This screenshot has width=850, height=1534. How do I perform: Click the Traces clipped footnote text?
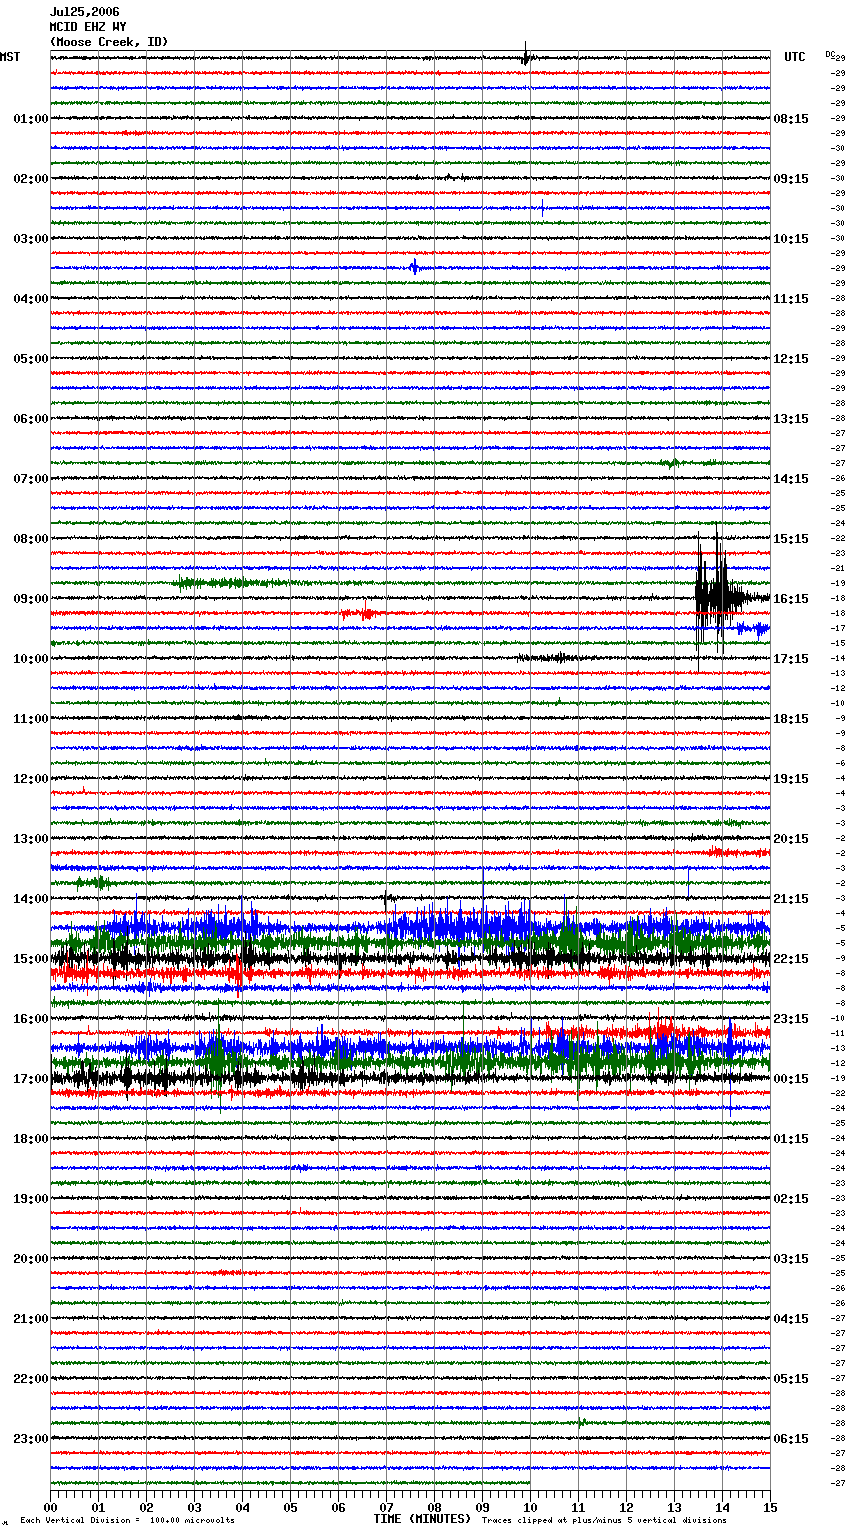(x=604, y=1520)
